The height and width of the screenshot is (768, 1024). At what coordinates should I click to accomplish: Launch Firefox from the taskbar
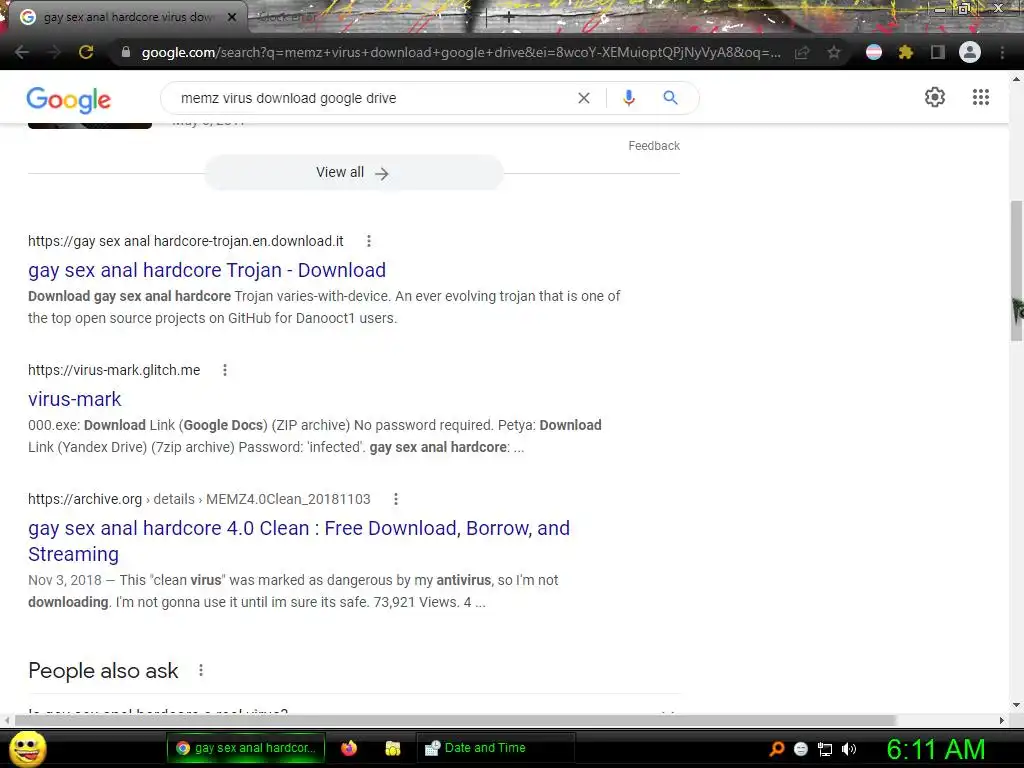tap(349, 748)
